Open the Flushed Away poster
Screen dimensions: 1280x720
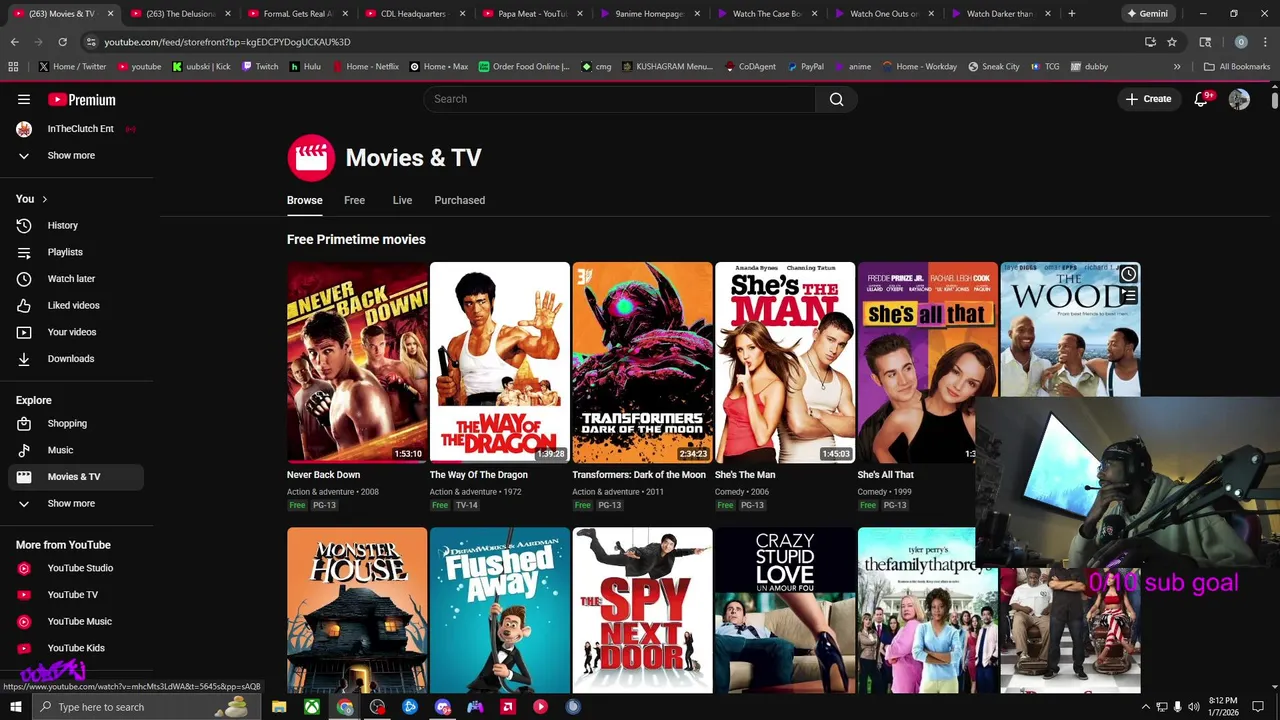coord(500,610)
